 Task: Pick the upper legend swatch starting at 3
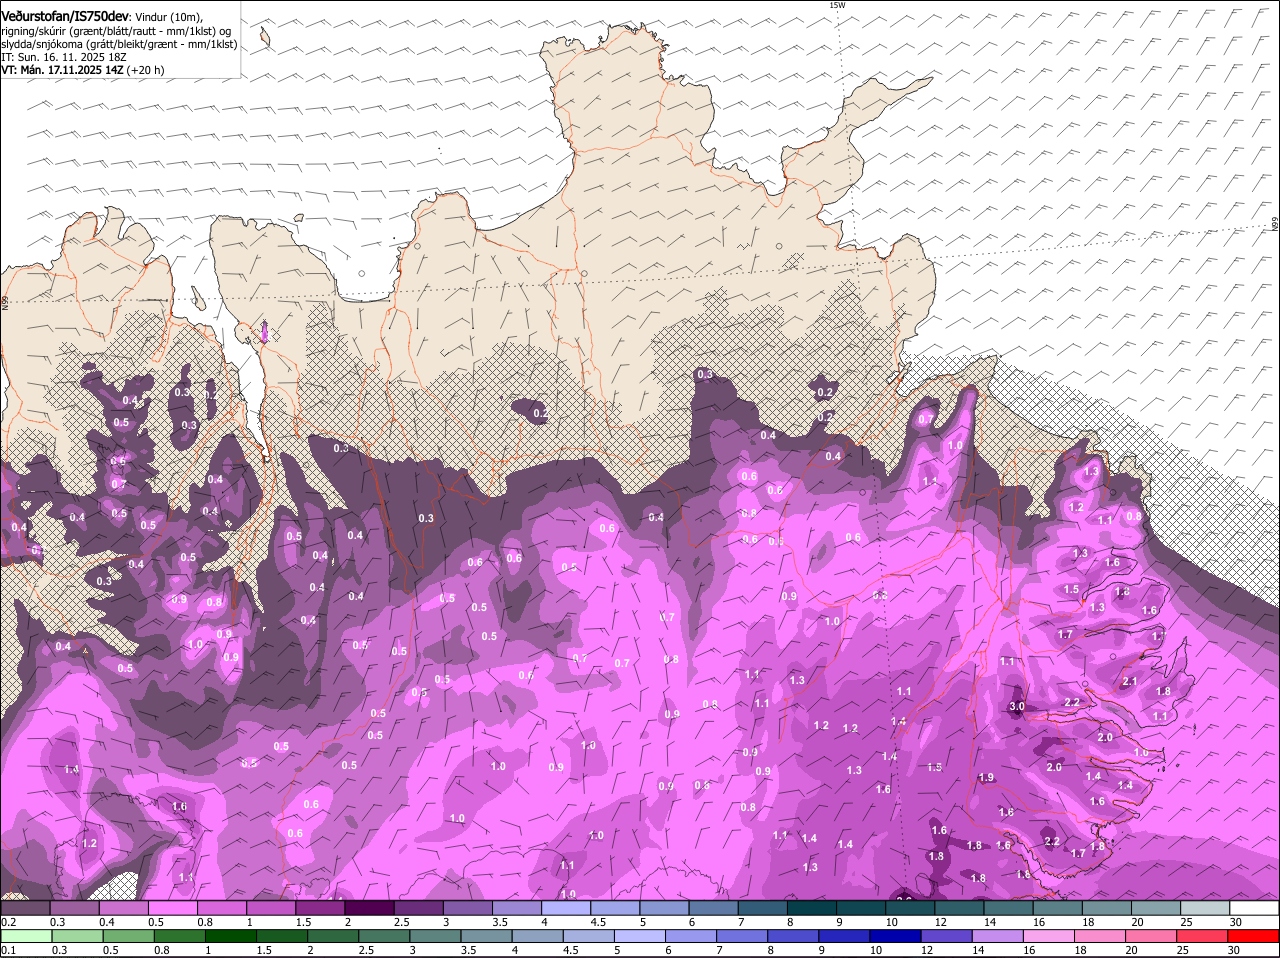point(467,908)
